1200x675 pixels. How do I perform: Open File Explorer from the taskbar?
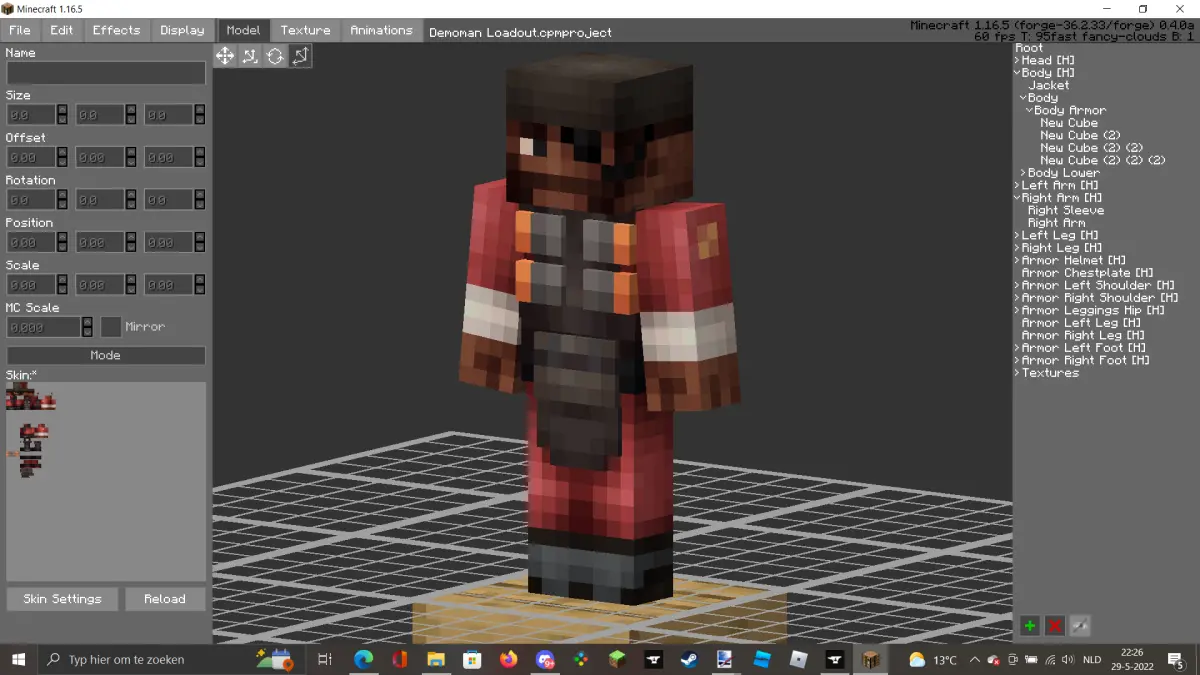(435, 659)
